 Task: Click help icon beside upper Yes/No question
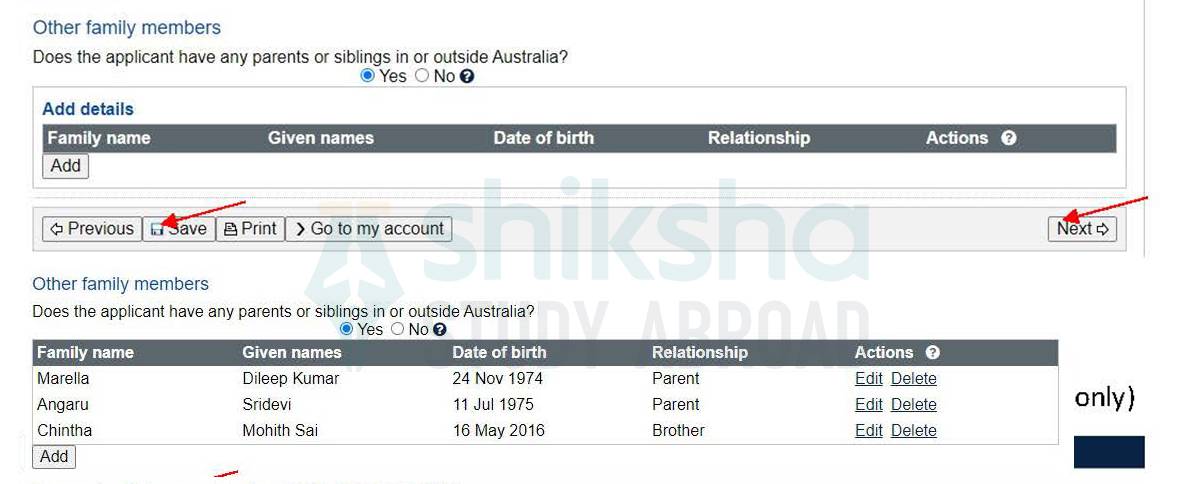coord(467,76)
